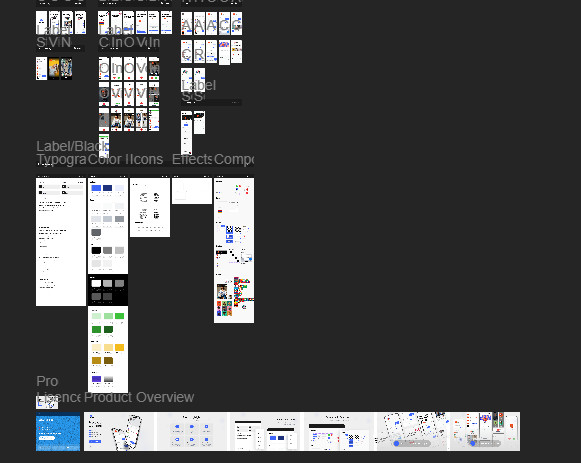Screen dimensions: 581x463
Task: Pick the bright green color swatch
Action: tap(119, 316)
